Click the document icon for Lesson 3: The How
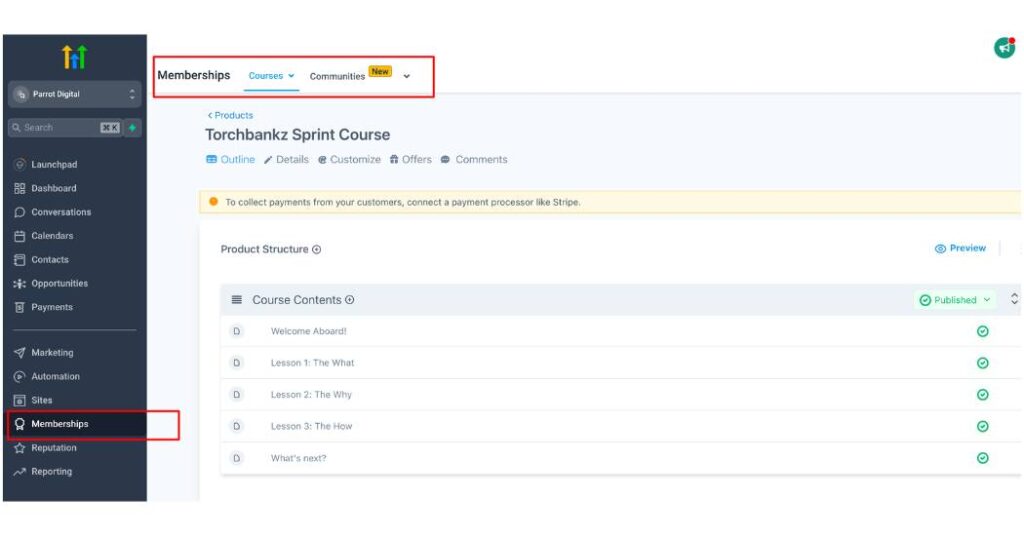This screenshot has width=1024, height=536. (236, 426)
